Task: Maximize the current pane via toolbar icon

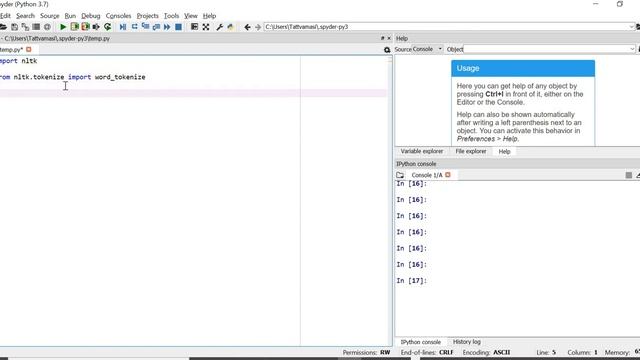Action: click(x=194, y=27)
